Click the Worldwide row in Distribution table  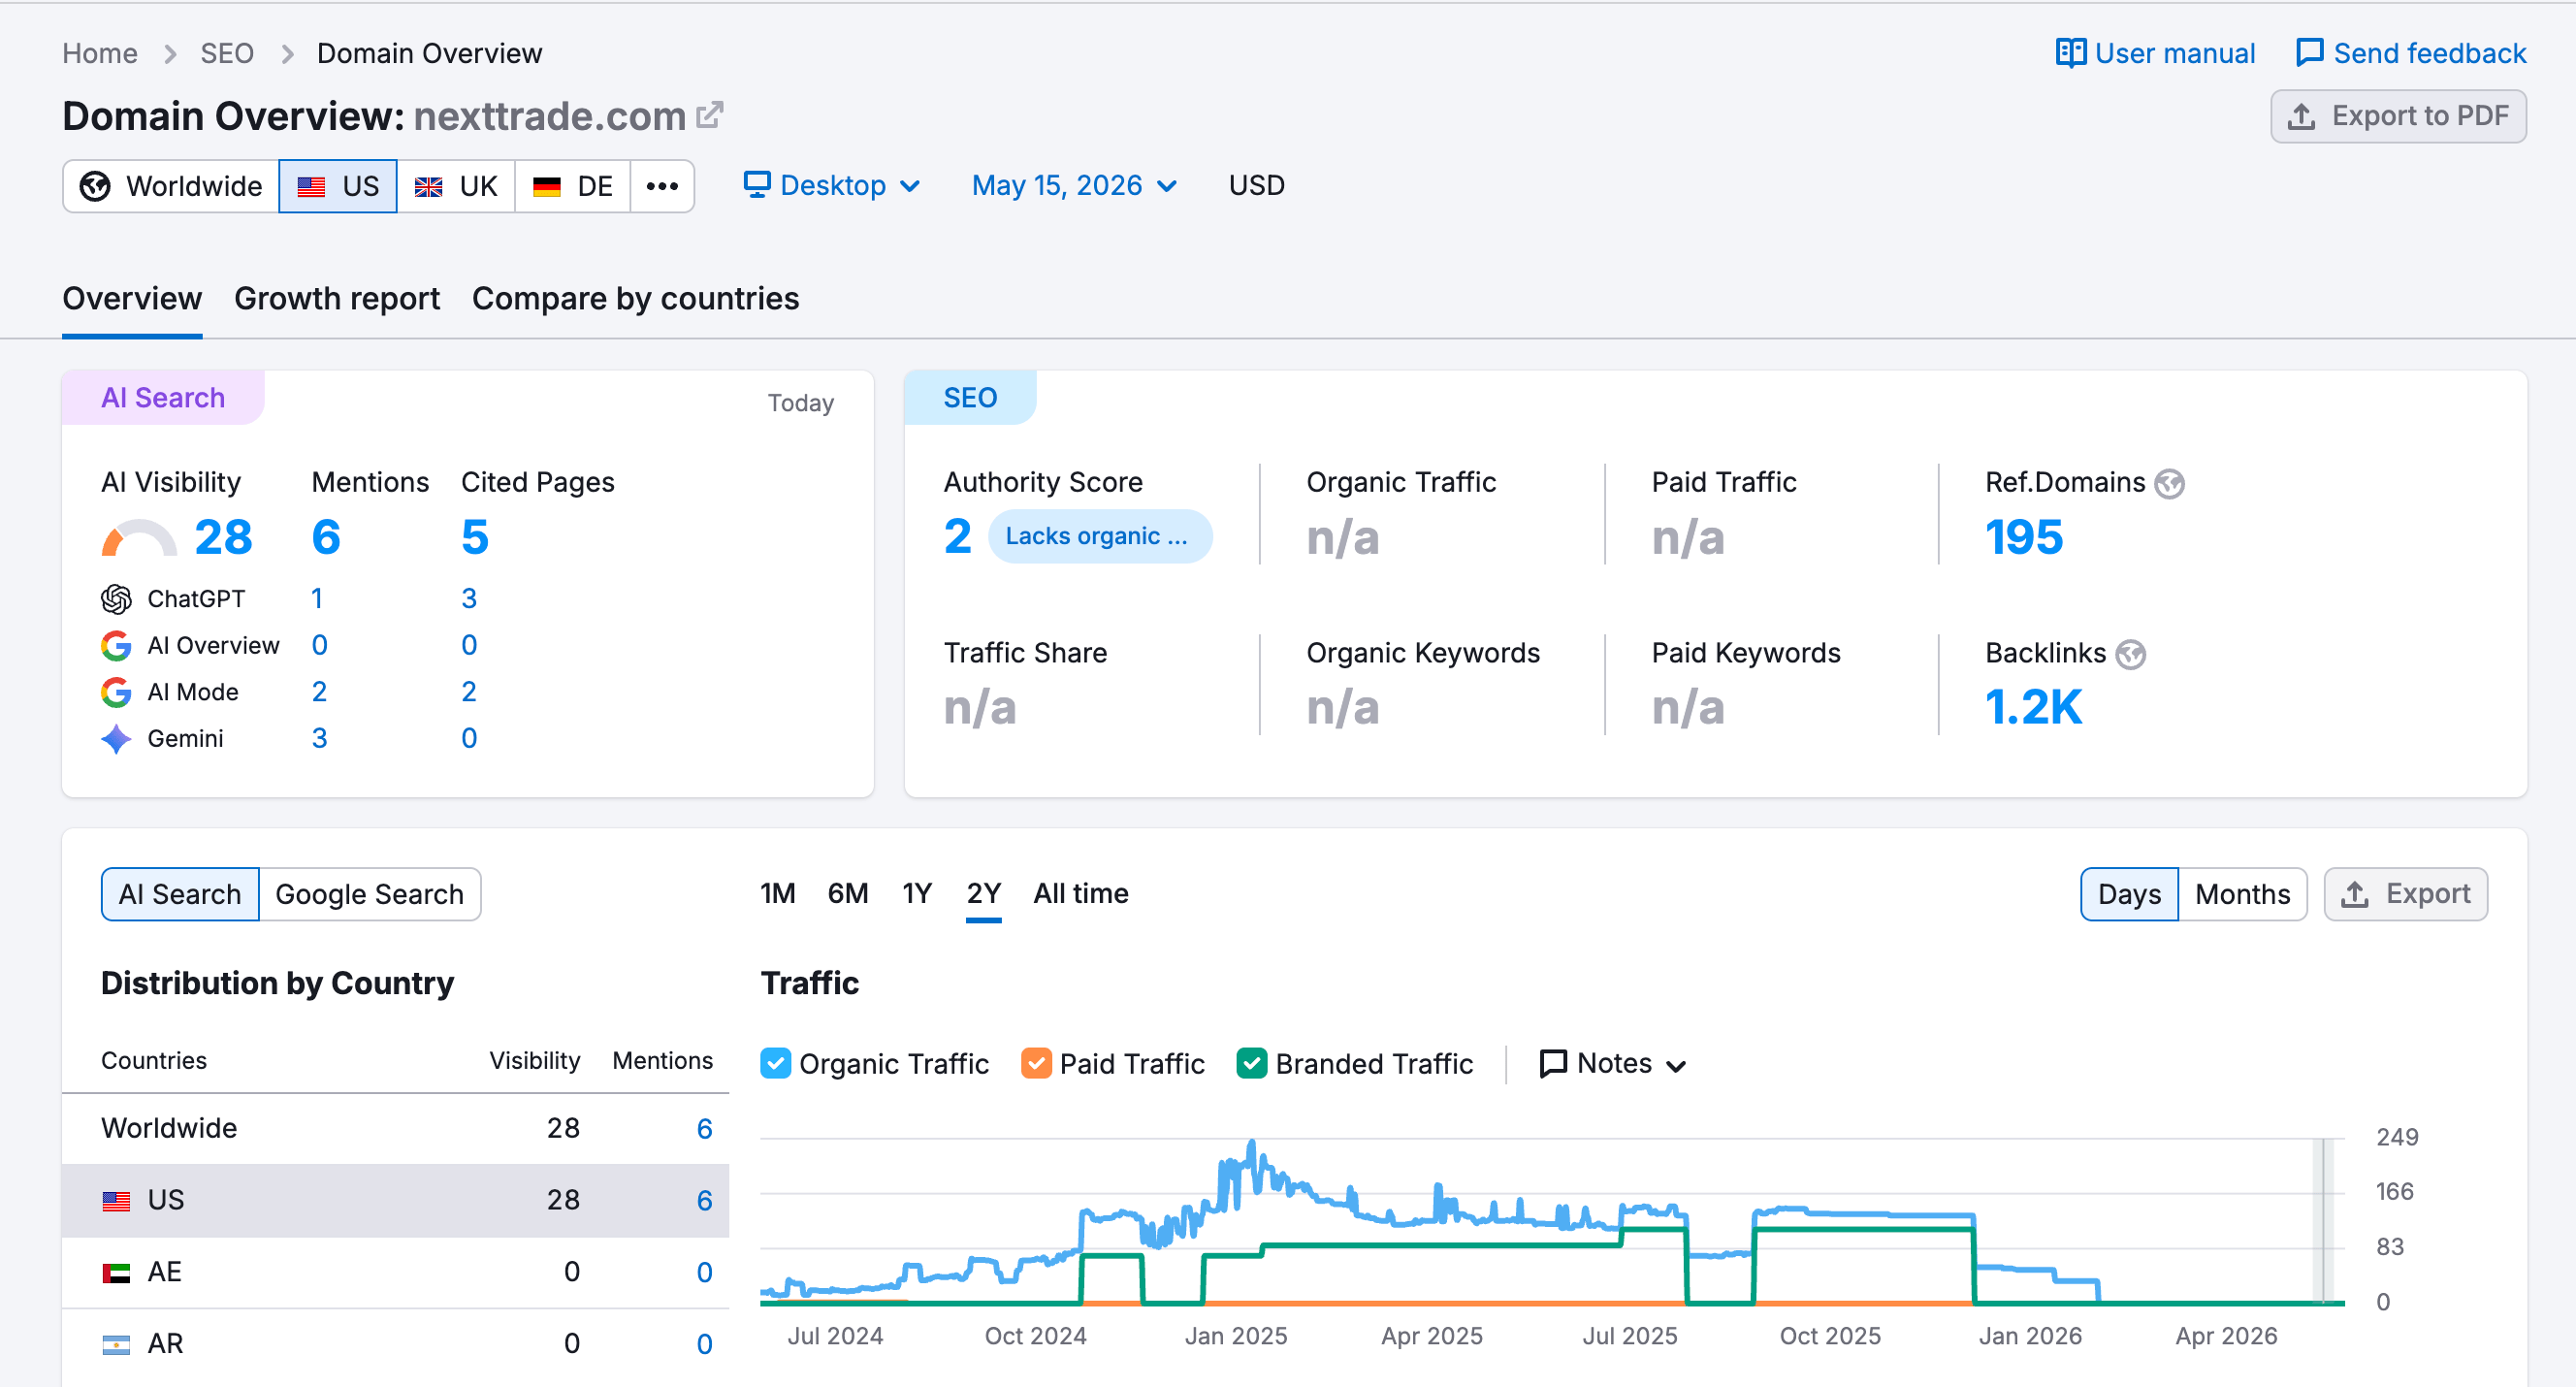tap(396, 1128)
